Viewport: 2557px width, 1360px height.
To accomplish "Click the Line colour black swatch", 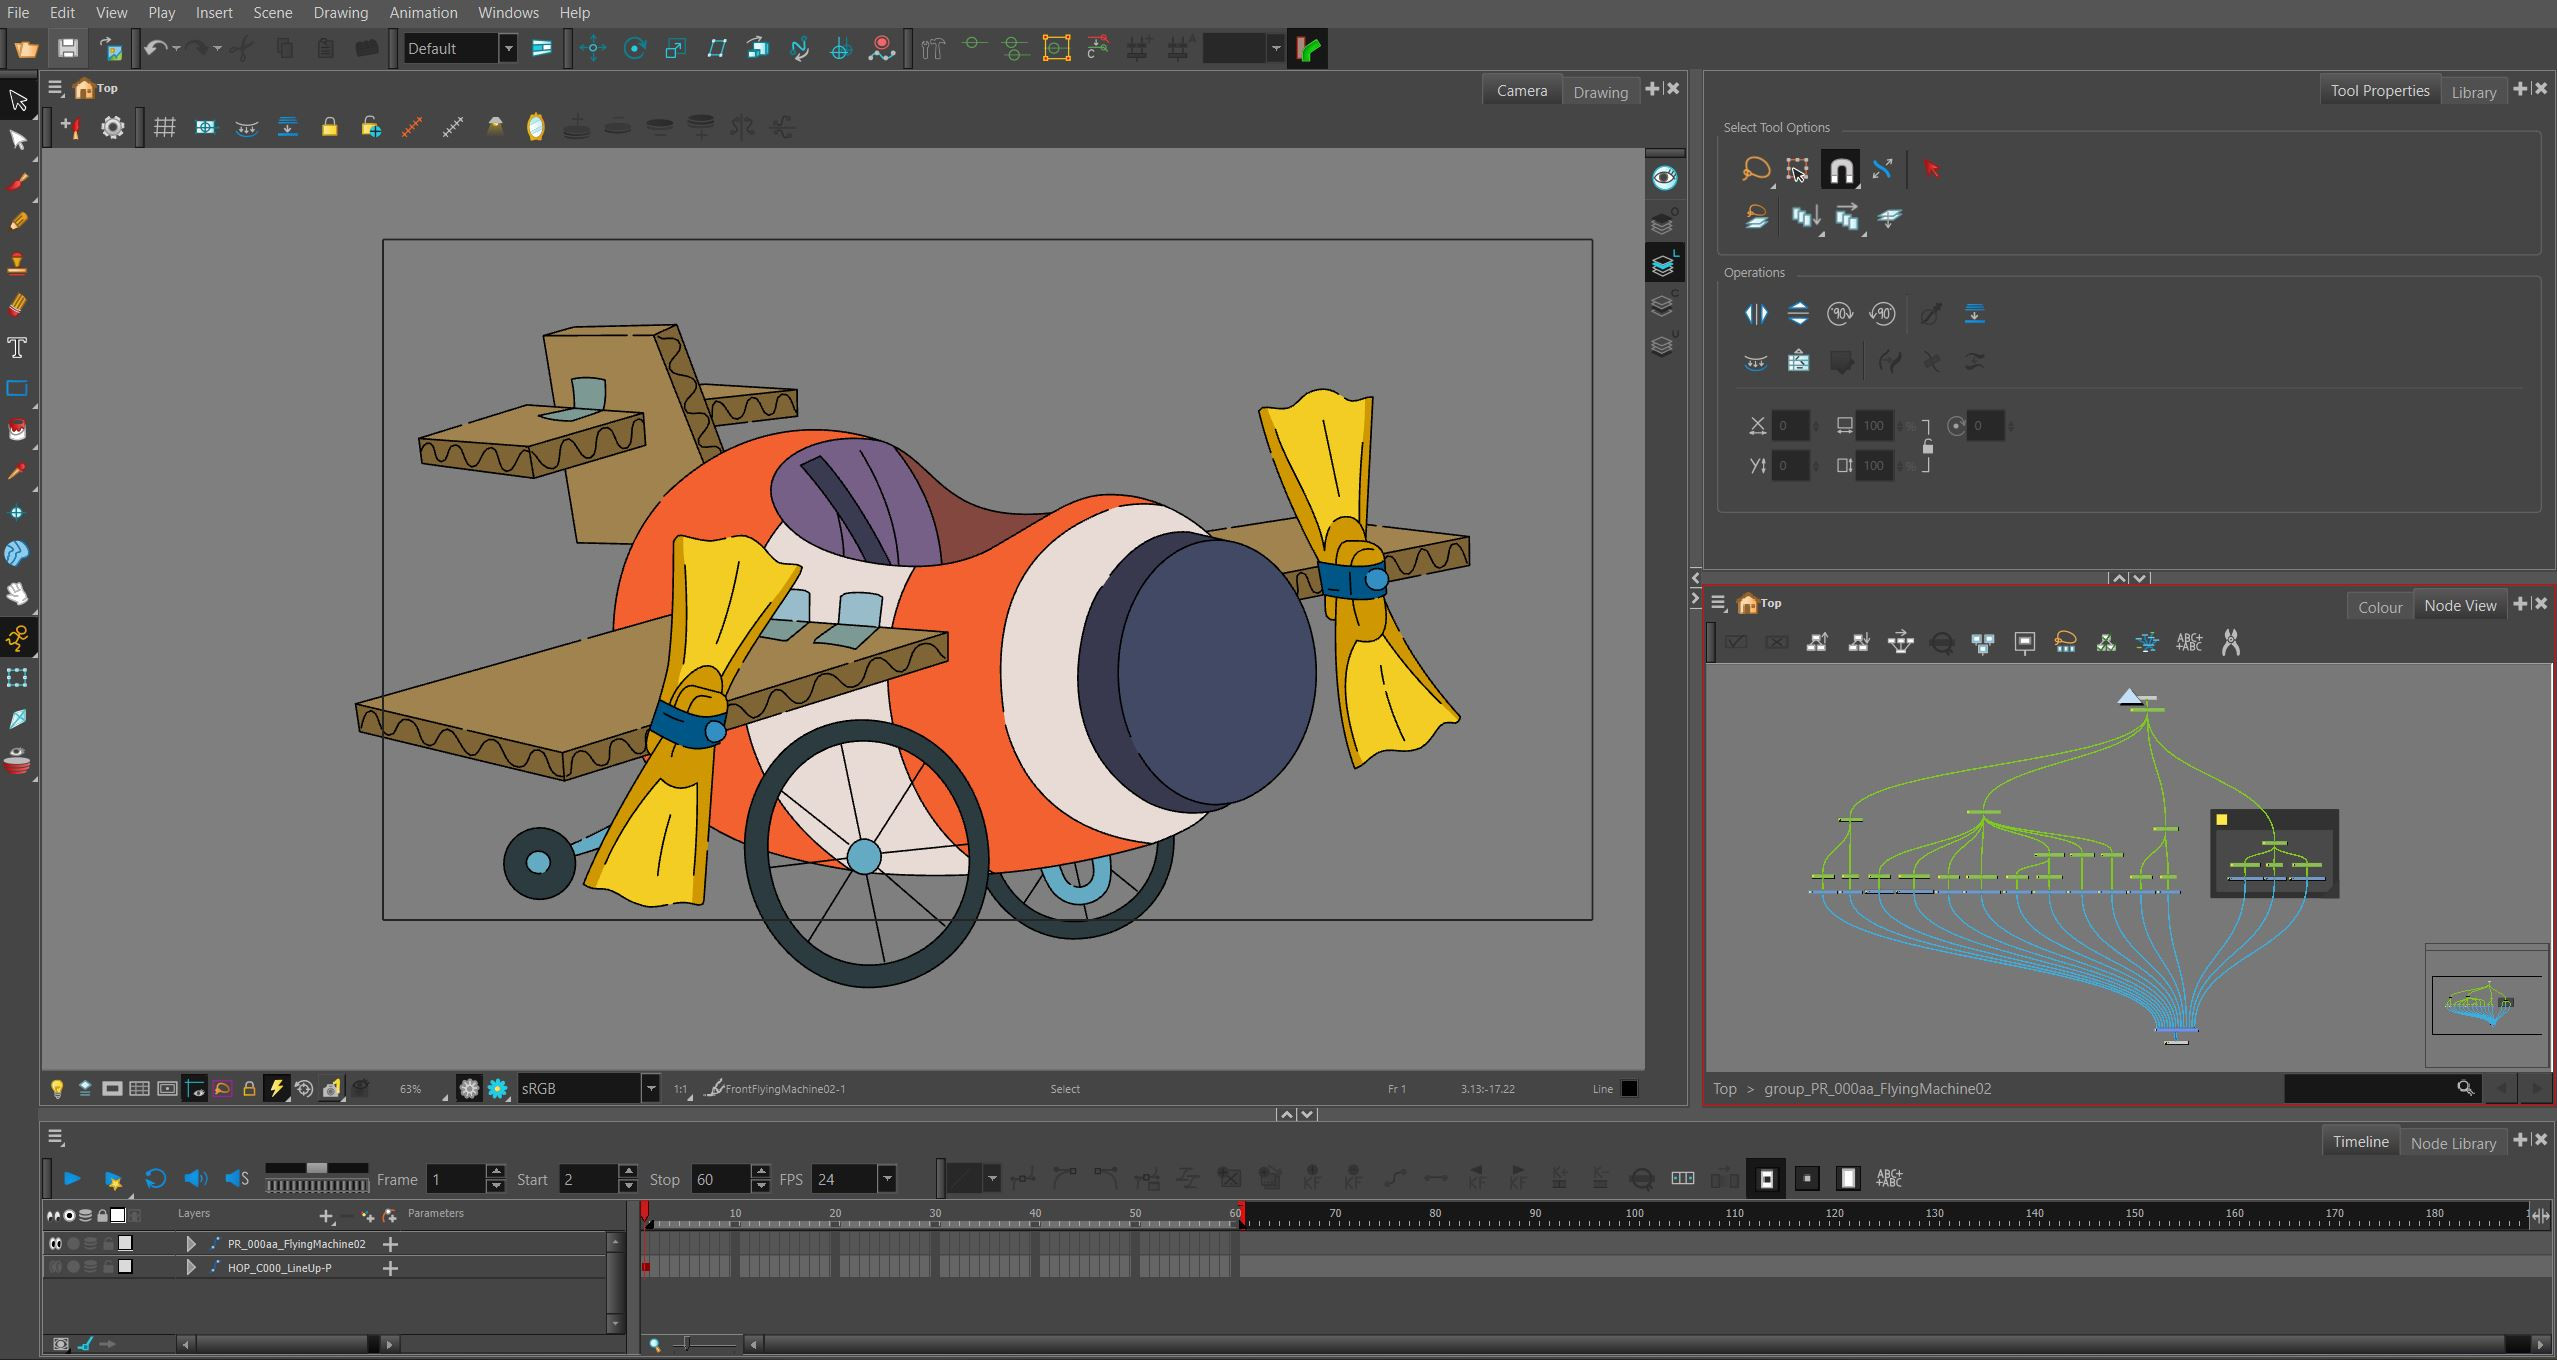I will pyautogui.click(x=1629, y=1089).
